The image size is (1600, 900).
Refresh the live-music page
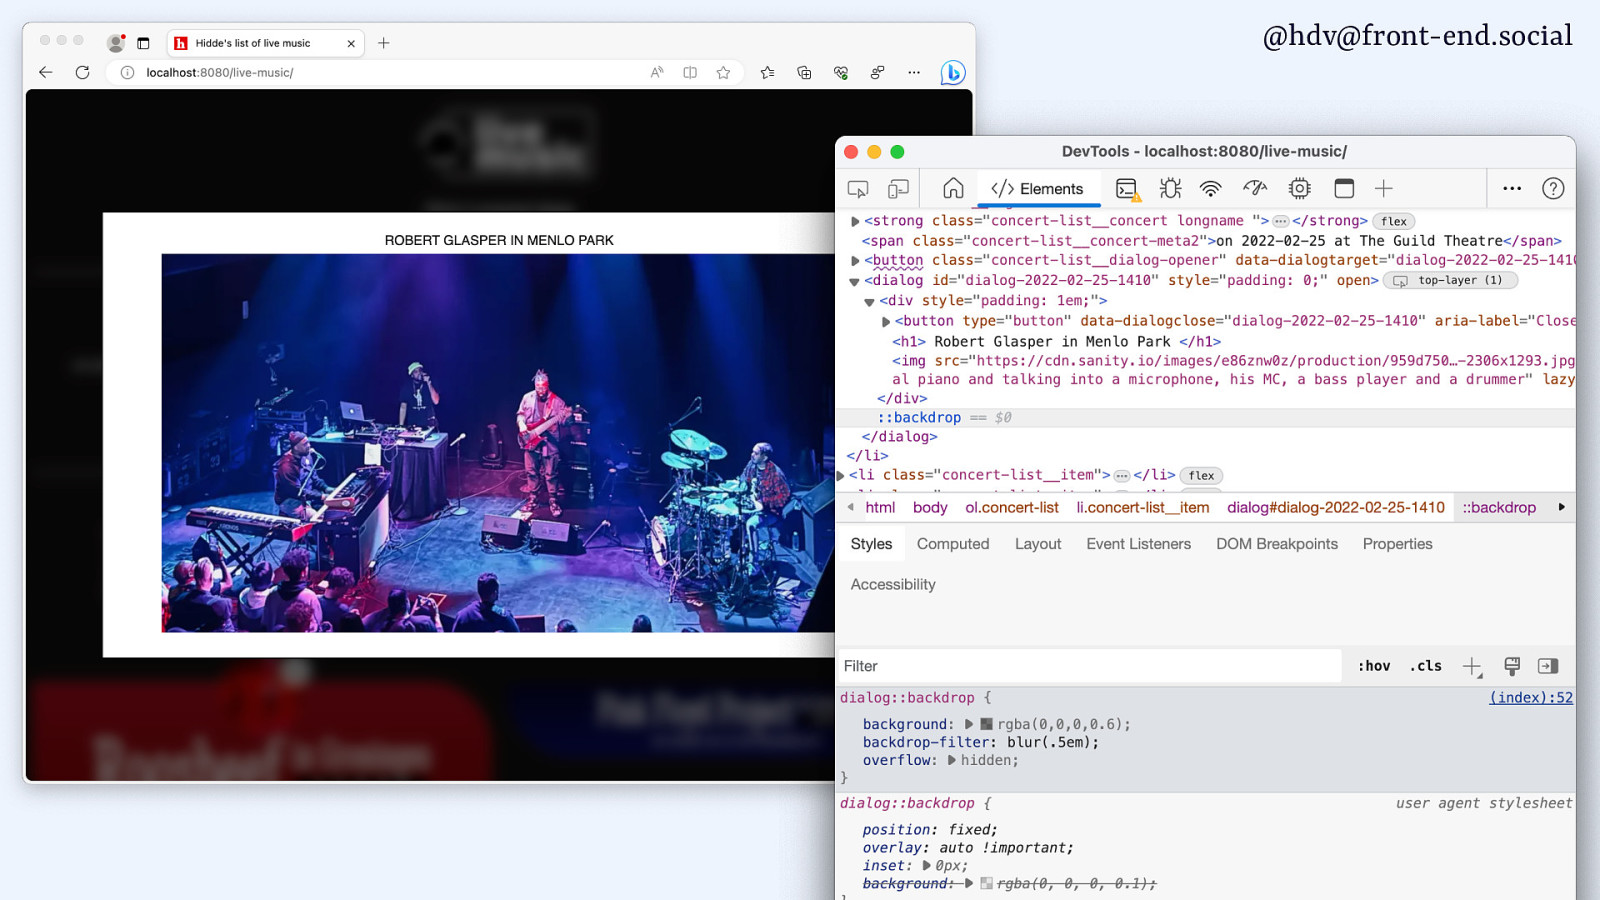pos(83,72)
